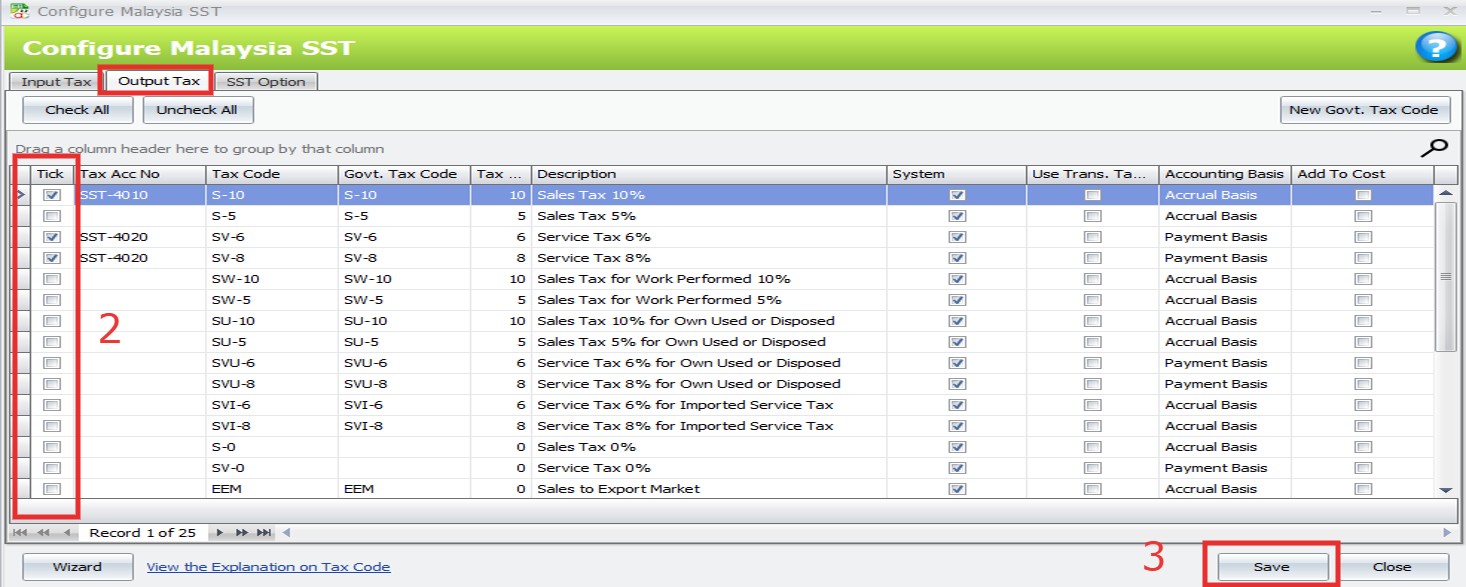Go to previous record navigator arrow
Screen dimensions: 1466x587
tap(67, 533)
